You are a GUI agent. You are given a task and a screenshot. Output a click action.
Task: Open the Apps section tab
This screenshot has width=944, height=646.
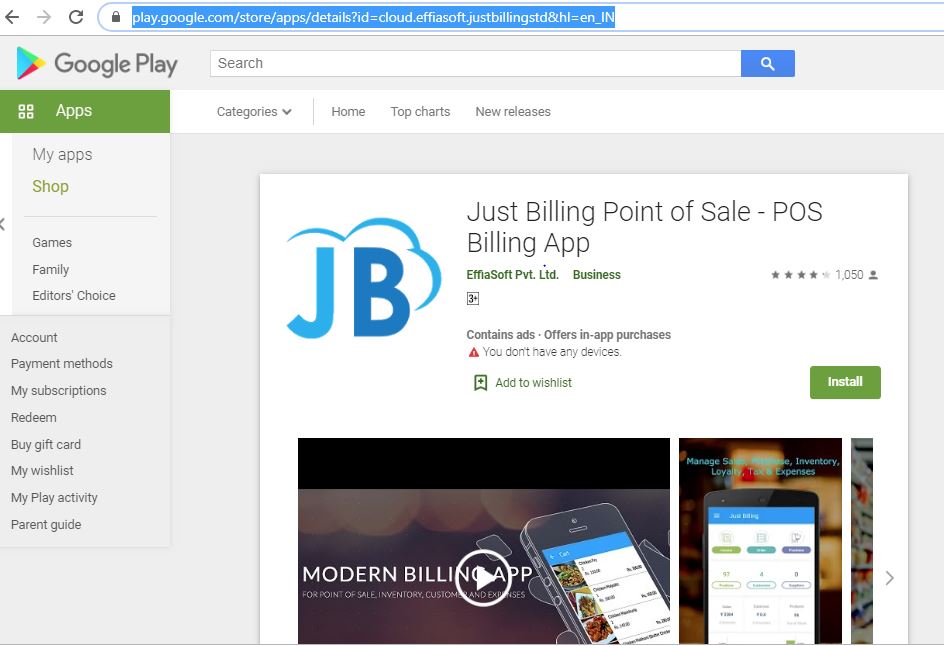(85, 111)
